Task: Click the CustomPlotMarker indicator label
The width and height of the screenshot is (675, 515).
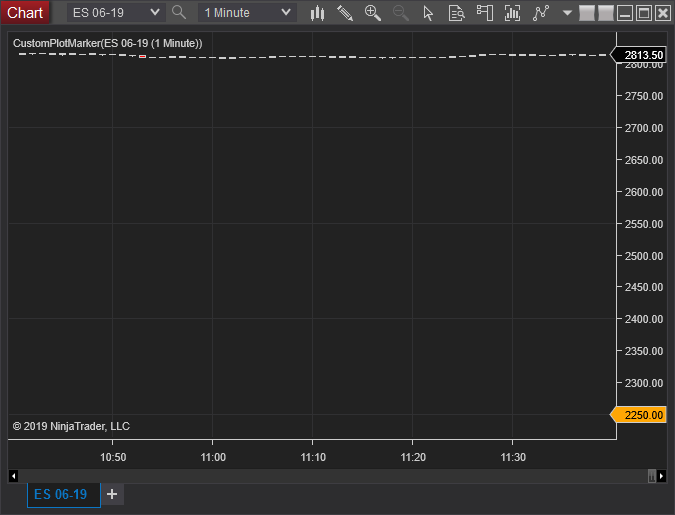Action: (108, 43)
